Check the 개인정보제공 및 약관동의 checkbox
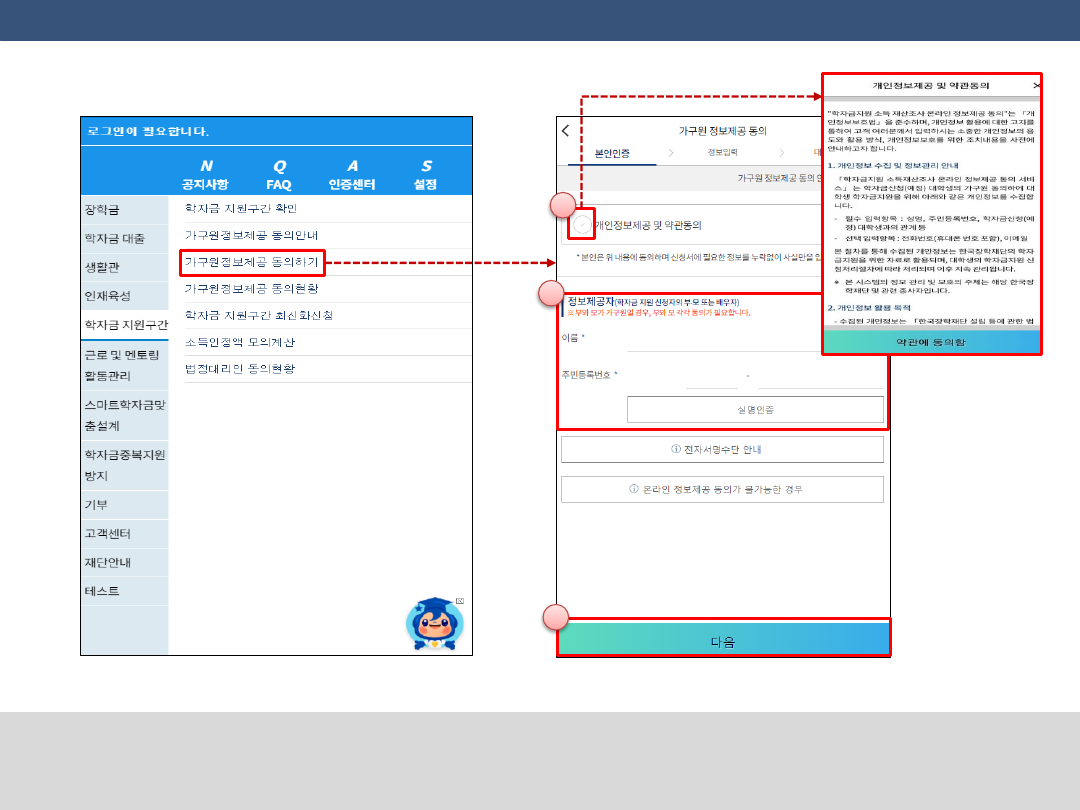Viewport: 1080px width, 810px height. pyautogui.click(x=582, y=226)
